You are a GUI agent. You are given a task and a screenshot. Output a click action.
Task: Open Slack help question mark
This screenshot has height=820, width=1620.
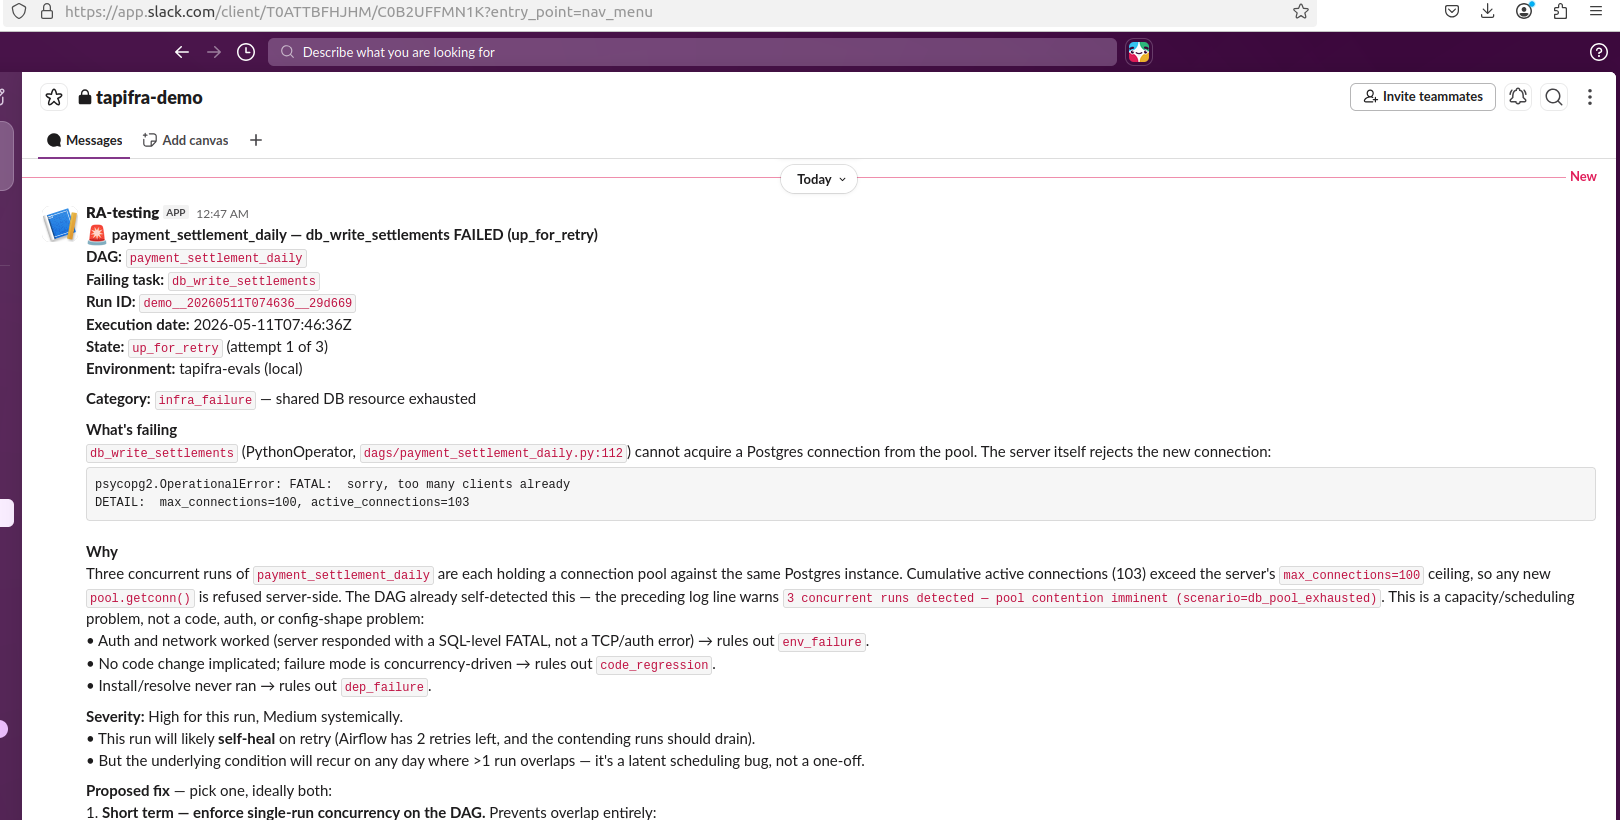point(1599,52)
